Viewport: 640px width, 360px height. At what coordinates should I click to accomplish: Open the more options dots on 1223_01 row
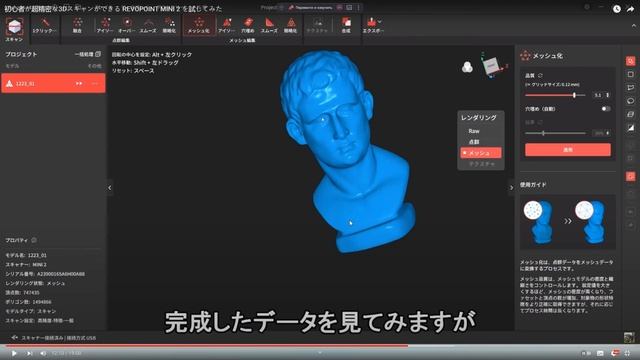pos(95,83)
